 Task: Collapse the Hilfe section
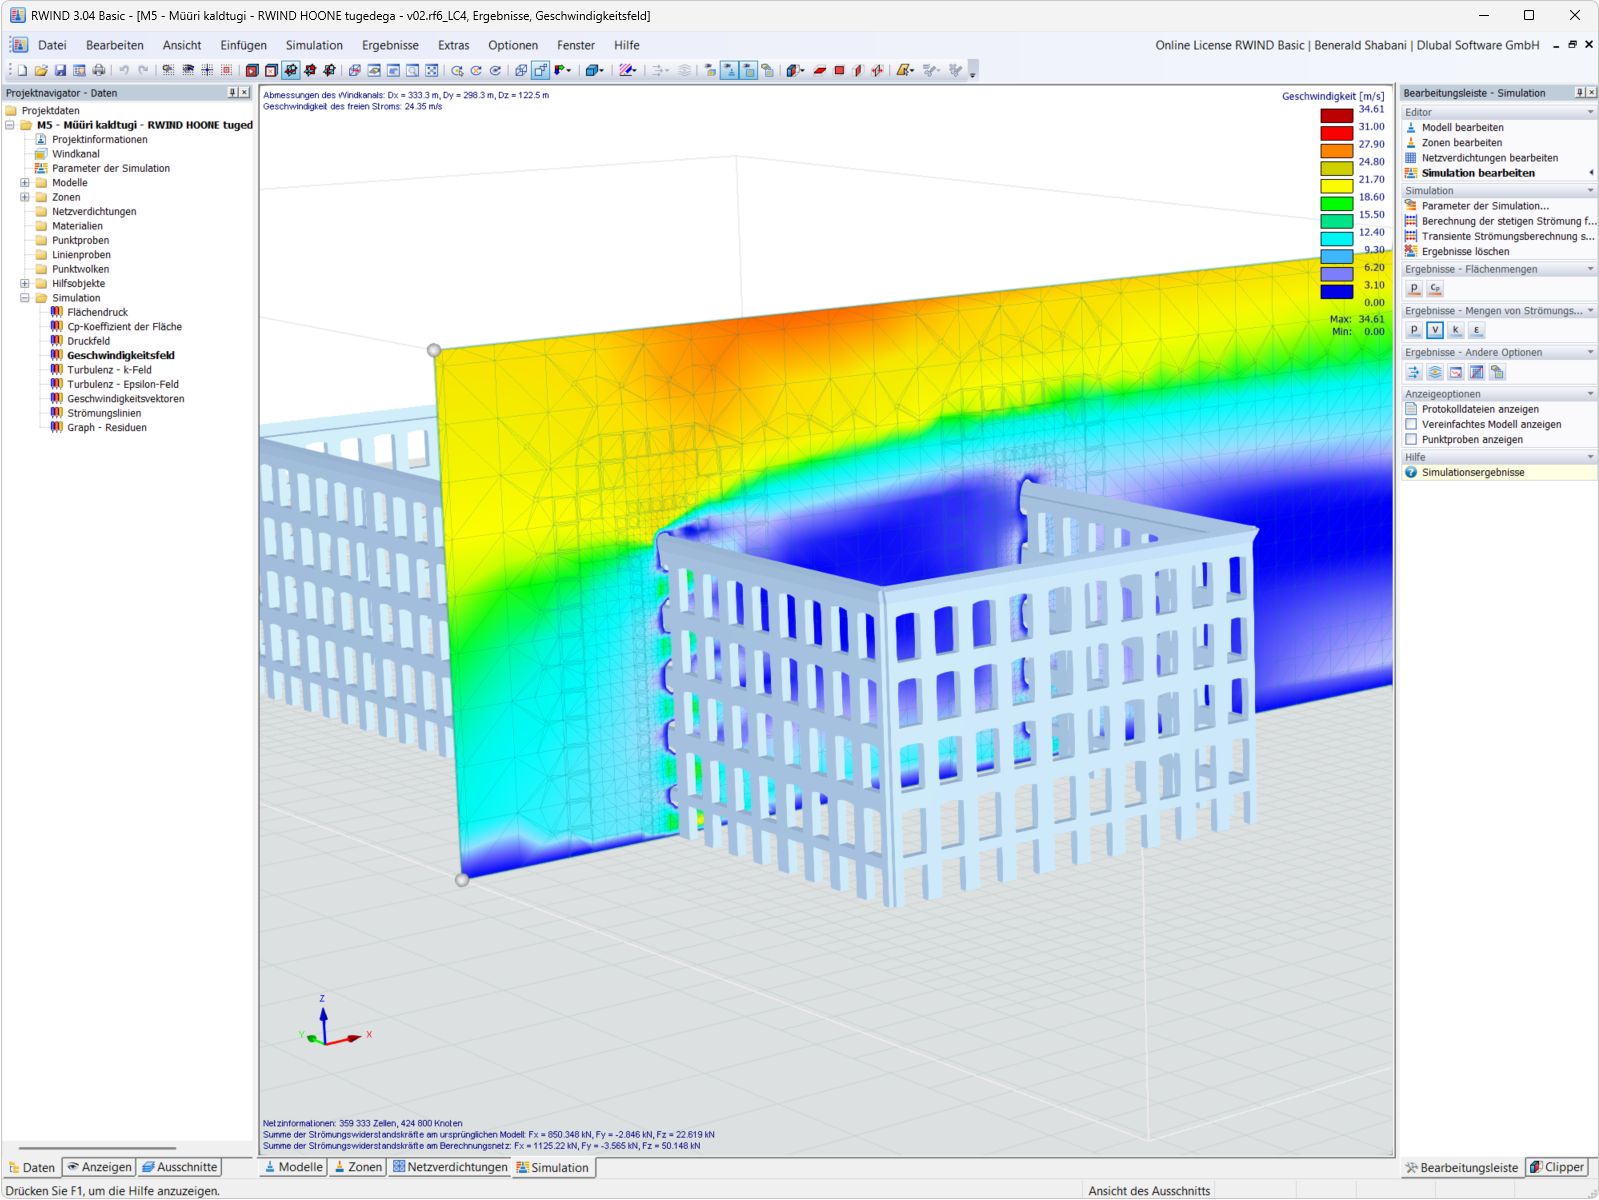point(1590,457)
